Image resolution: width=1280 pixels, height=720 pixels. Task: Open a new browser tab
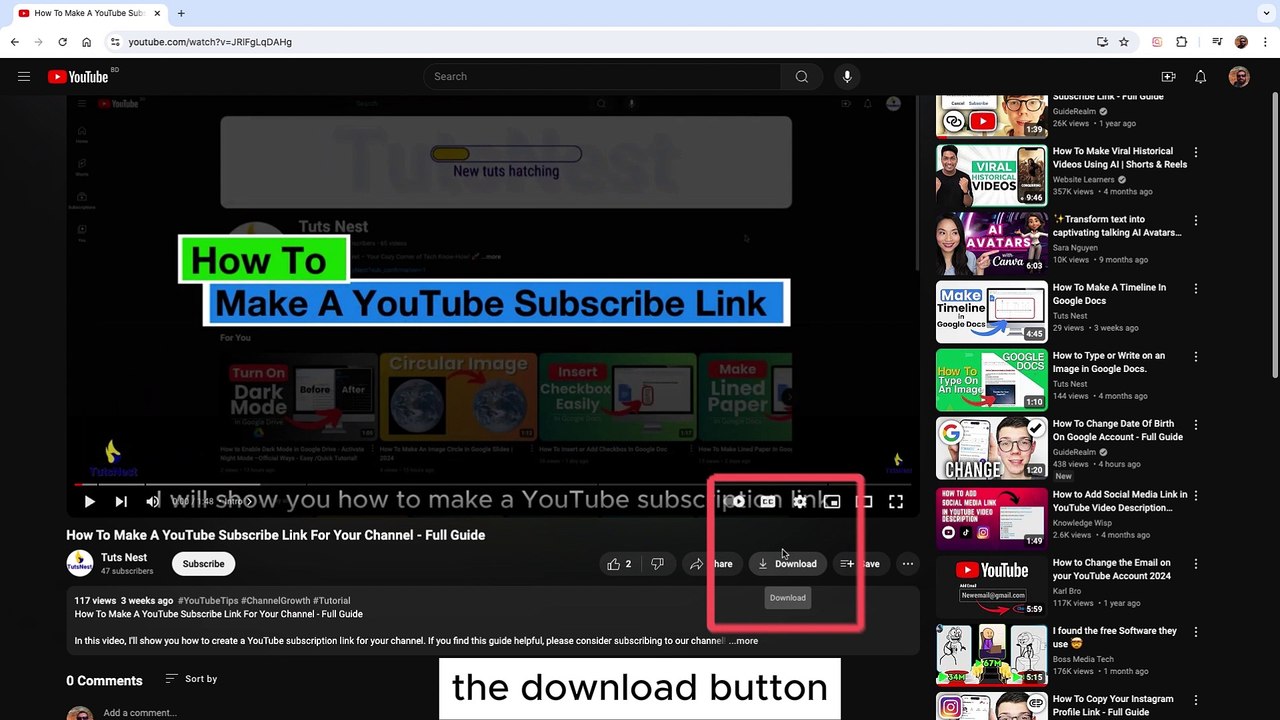pyautogui.click(x=181, y=13)
